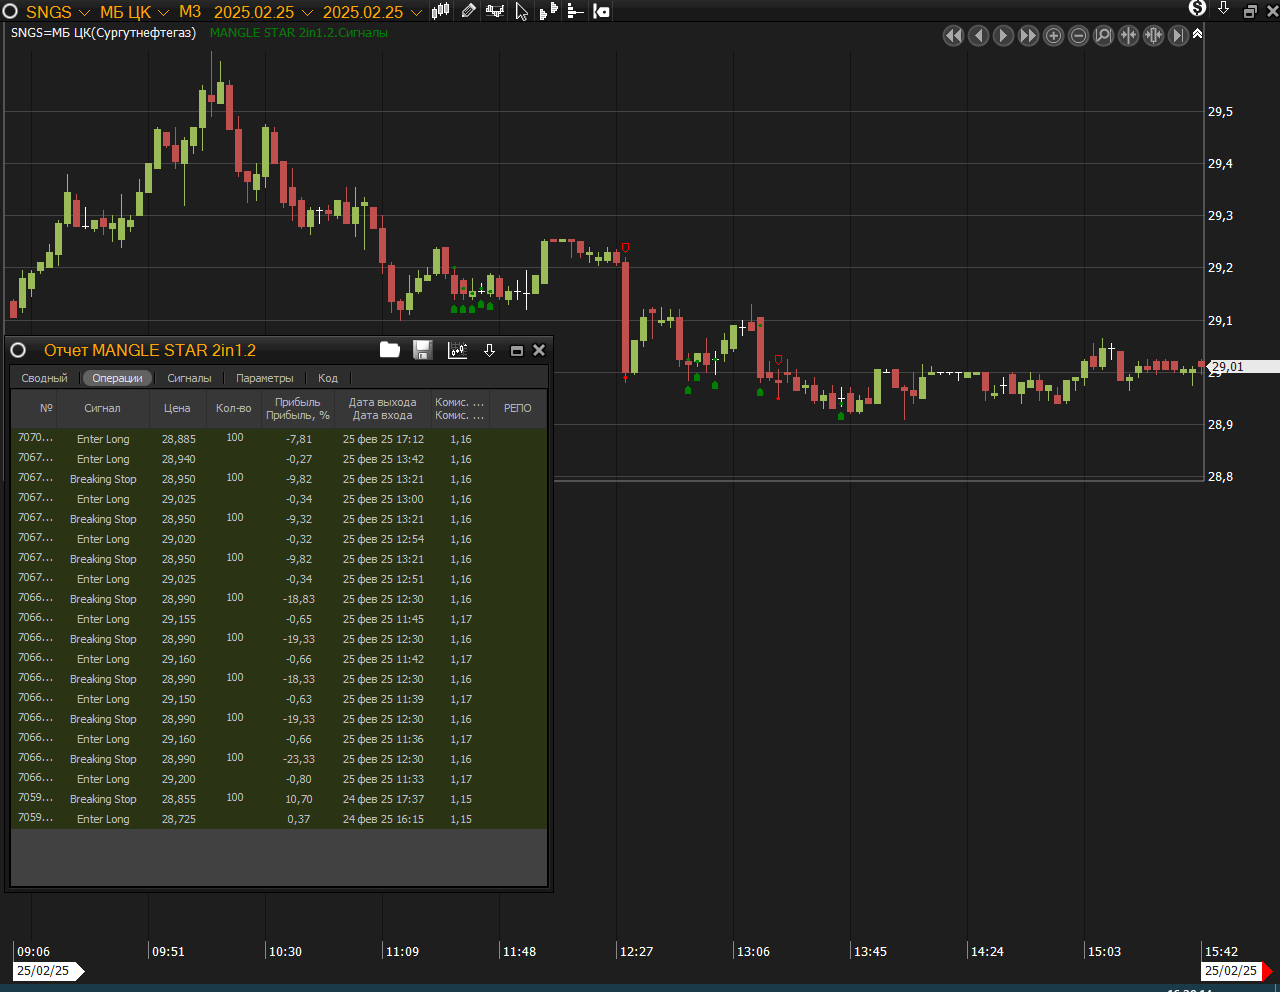Viewport: 1280px width, 992px height.
Task: Click the chart icon in report header
Action: tap(457, 350)
